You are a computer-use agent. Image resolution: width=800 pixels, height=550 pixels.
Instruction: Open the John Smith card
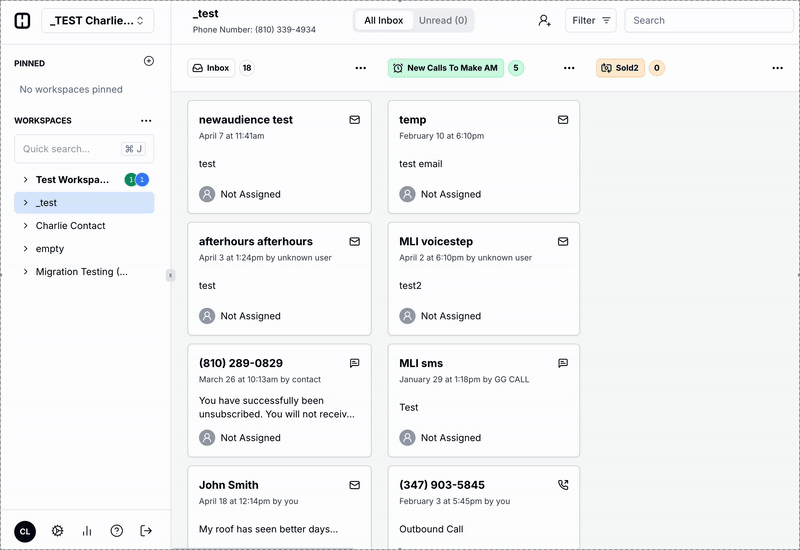point(280,508)
